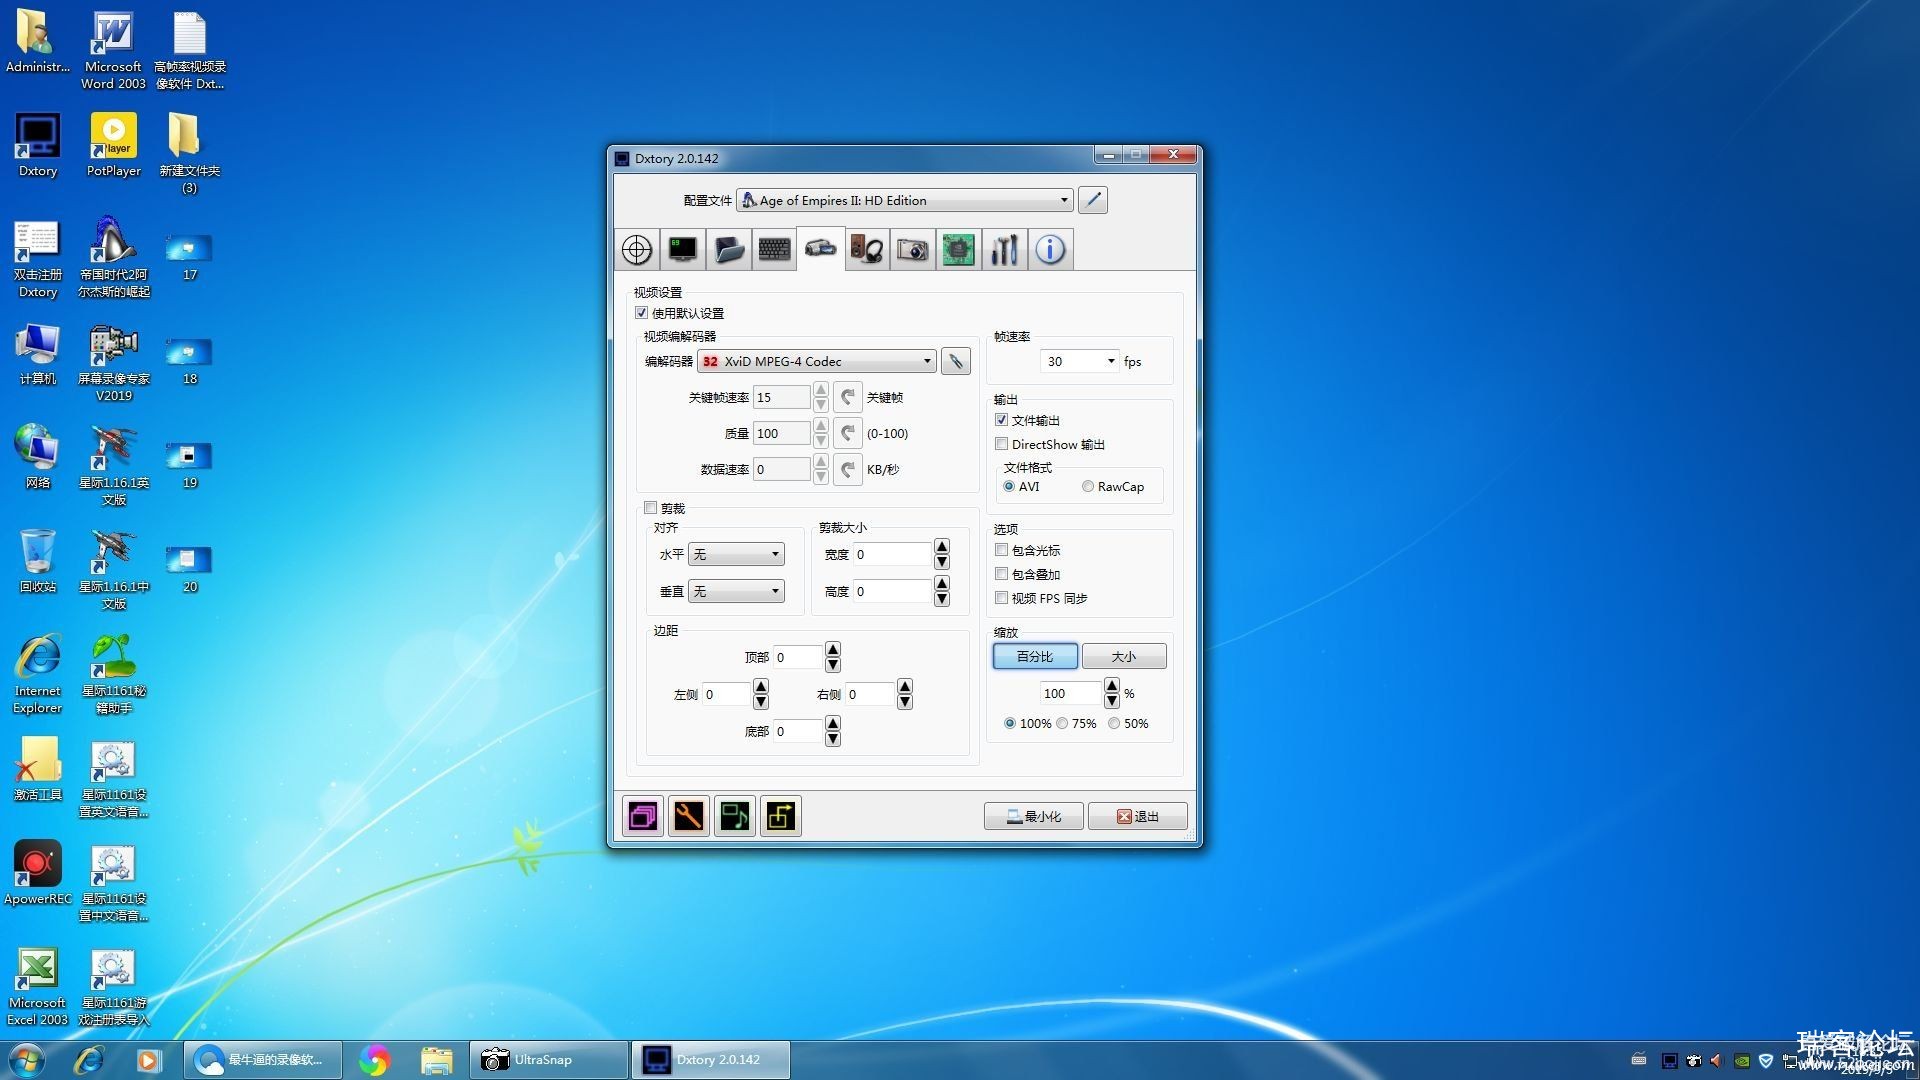Open the Chrome-style browser taskbar icon

375,1059
